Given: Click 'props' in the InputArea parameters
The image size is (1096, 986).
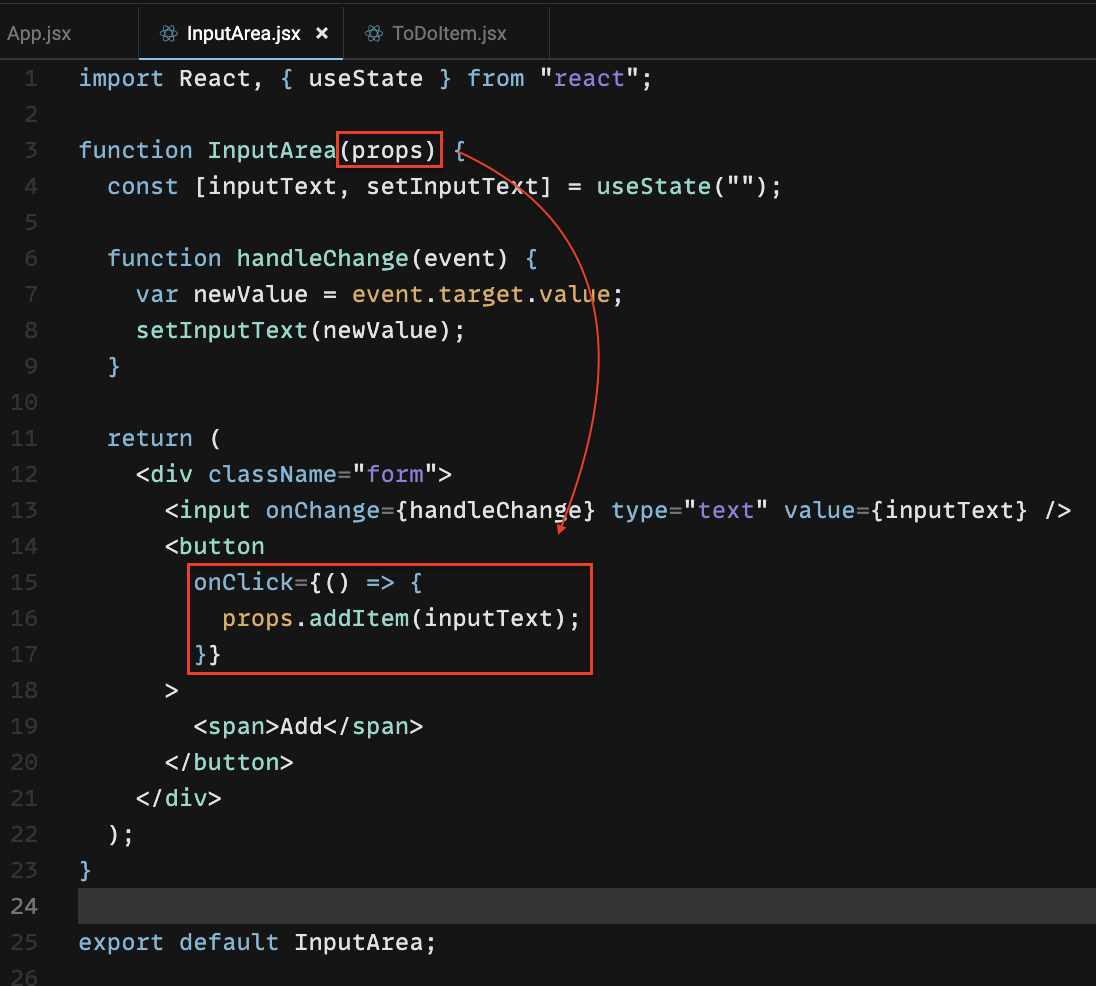Looking at the screenshot, I should pyautogui.click(x=387, y=150).
